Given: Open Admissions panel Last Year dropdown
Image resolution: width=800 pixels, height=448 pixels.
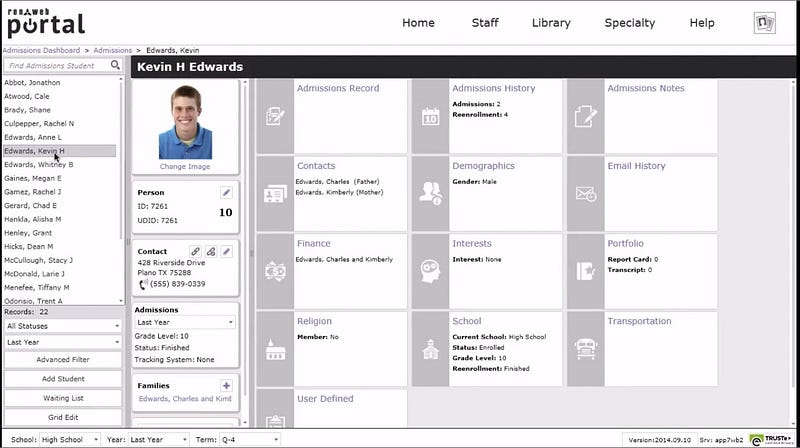Looking at the screenshot, I should [x=185, y=322].
